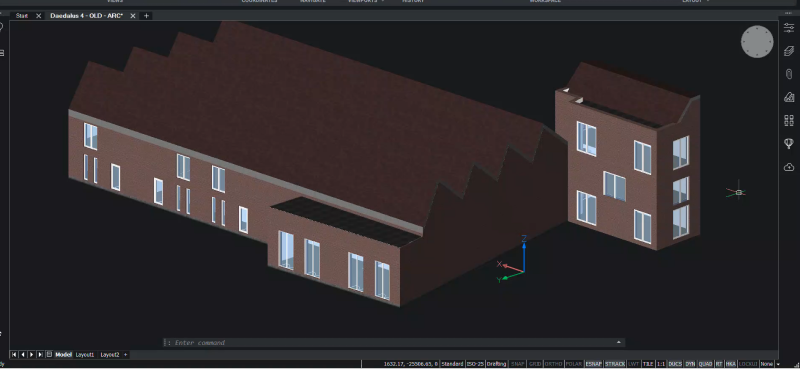Switch to the Model tab
Viewport: 800px width, 369px height.
point(63,354)
